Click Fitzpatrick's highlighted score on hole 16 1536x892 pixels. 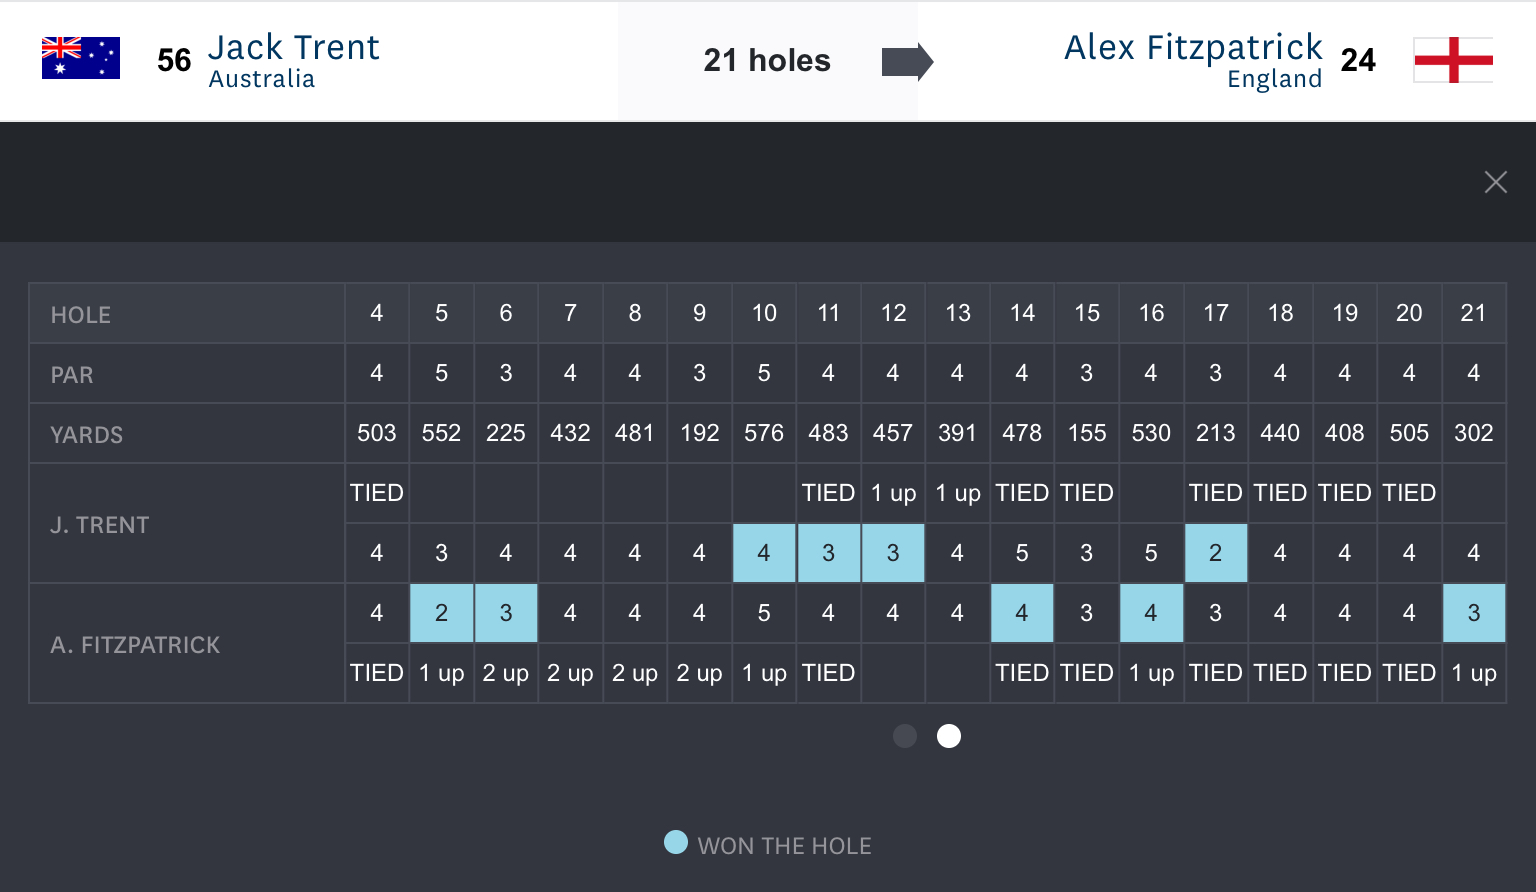coord(1151,613)
